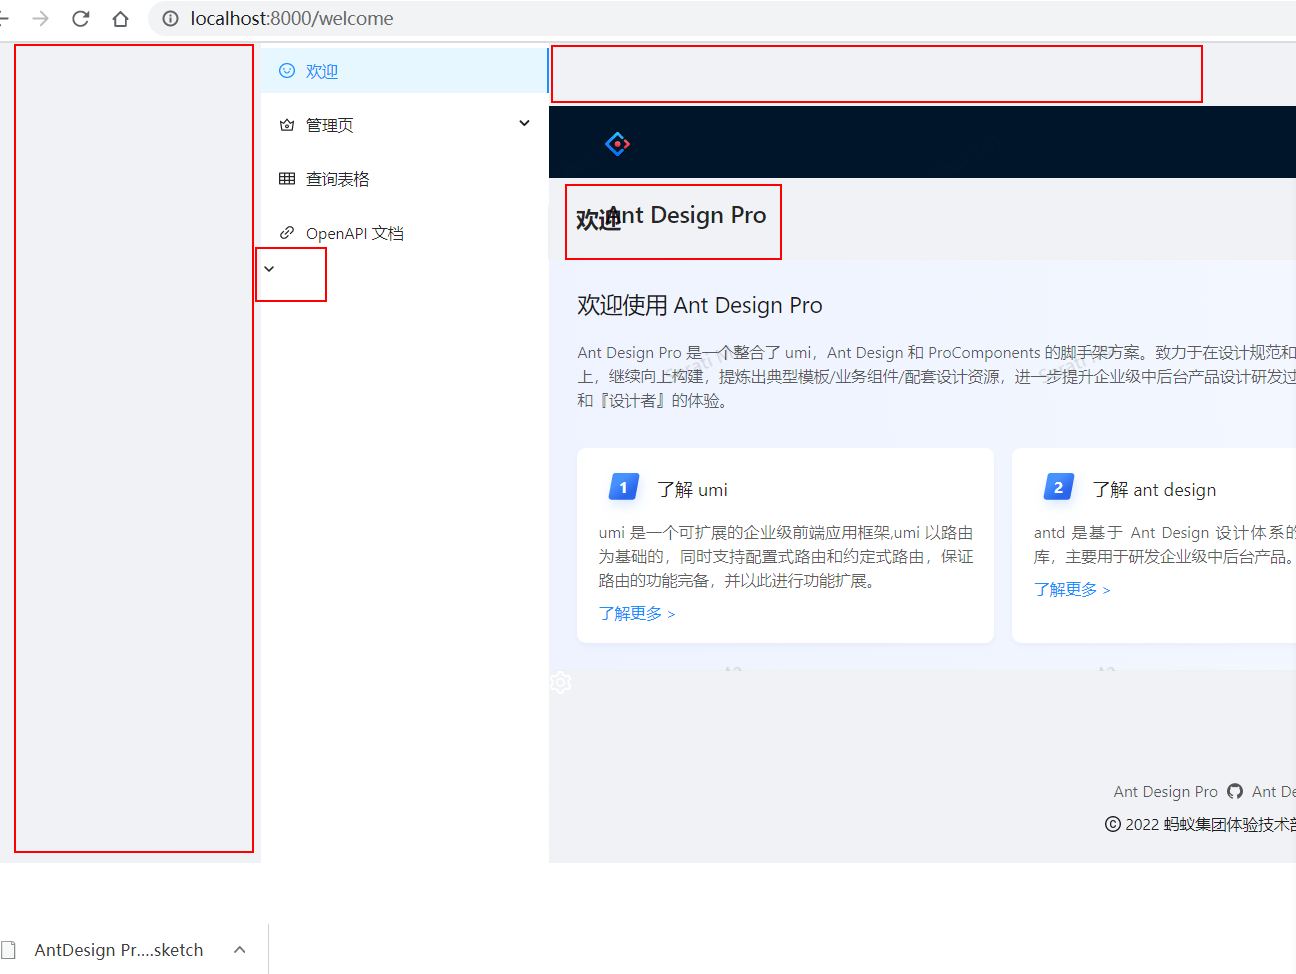Click the blue number 1 badge
The image size is (1296, 974).
click(x=624, y=487)
